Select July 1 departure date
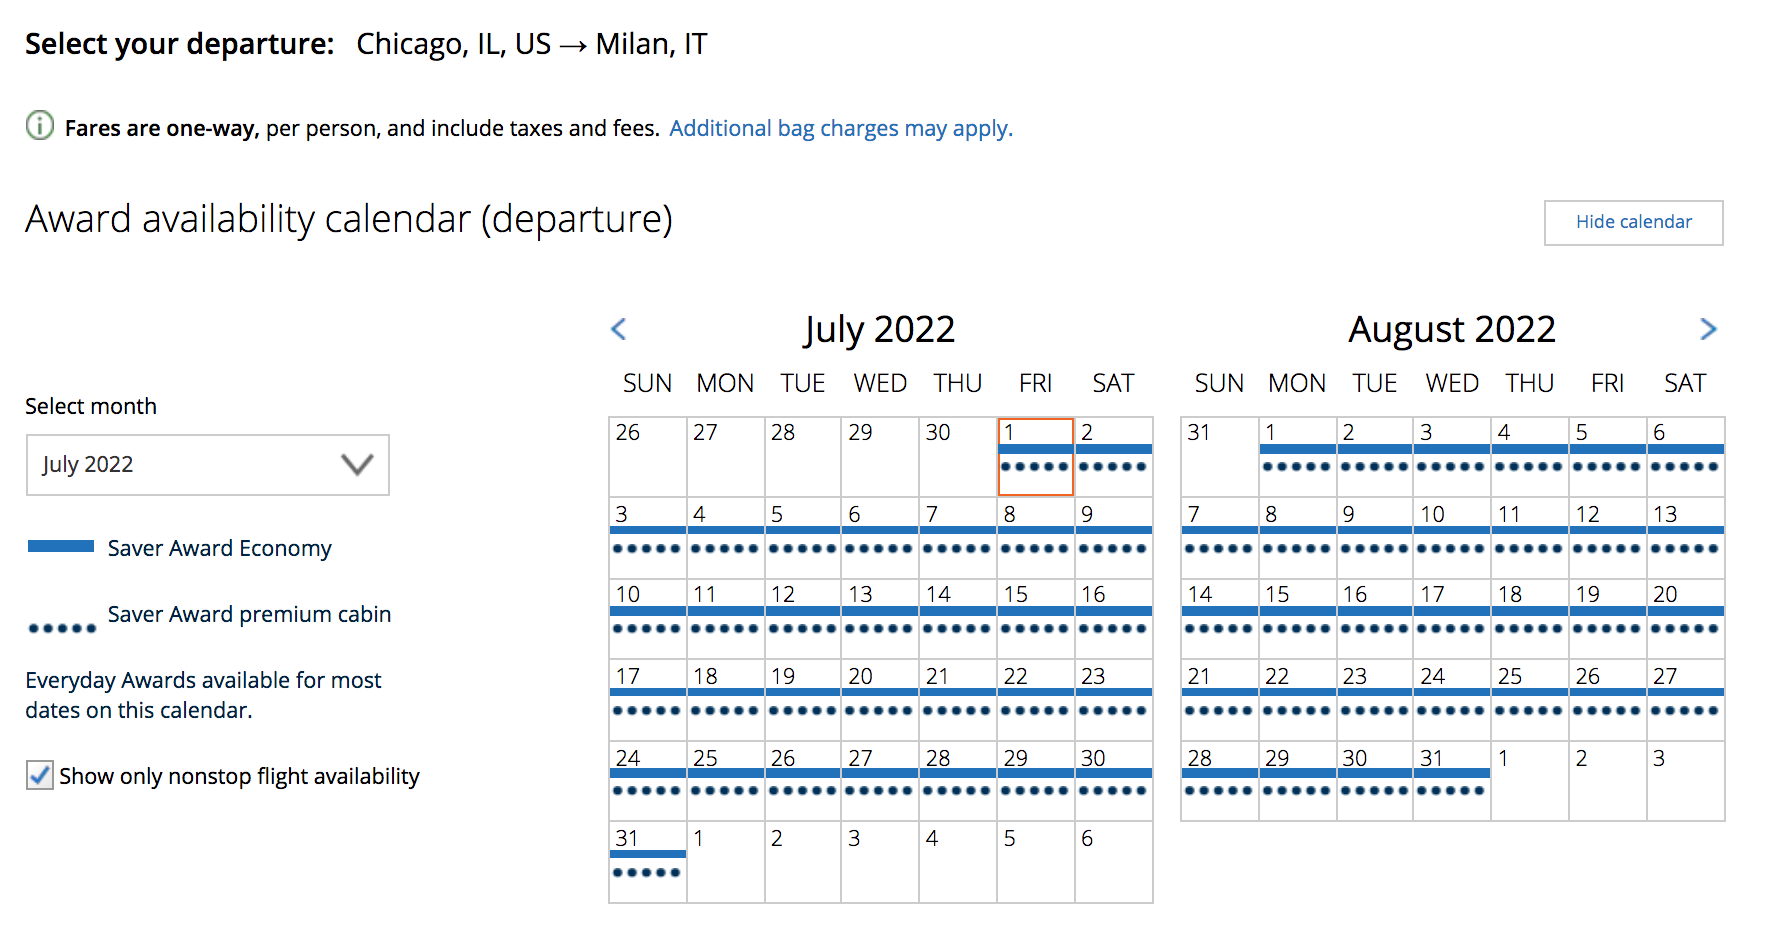 point(1036,457)
